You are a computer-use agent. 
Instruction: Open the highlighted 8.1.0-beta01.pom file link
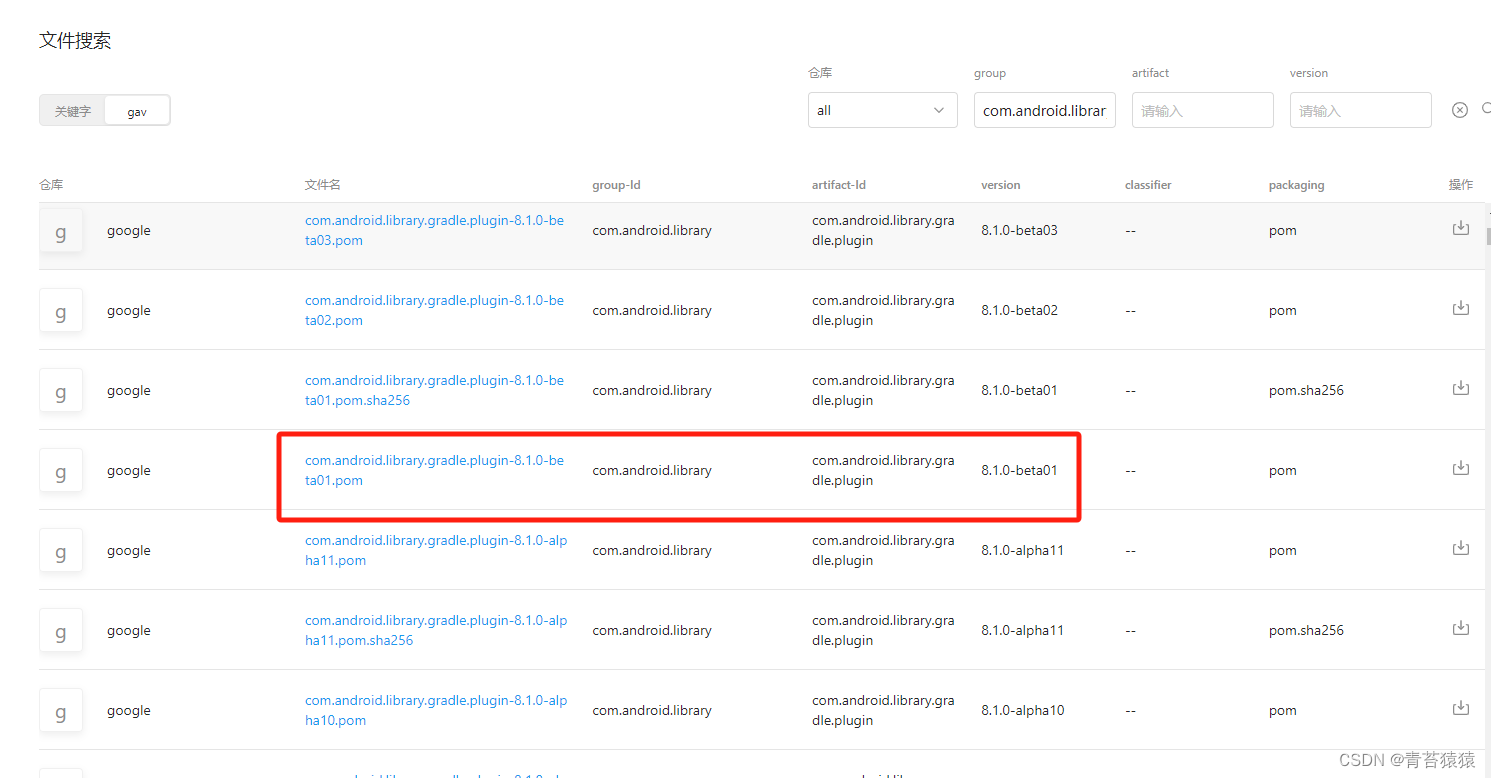coord(435,470)
